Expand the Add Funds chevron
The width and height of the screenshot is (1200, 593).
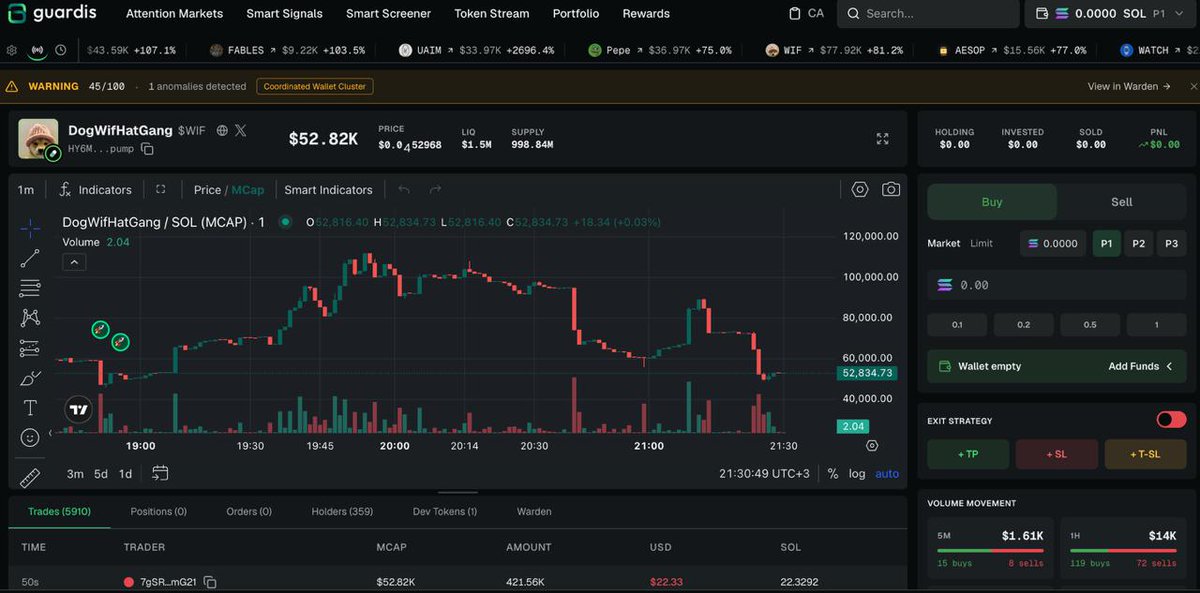(1169, 367)
